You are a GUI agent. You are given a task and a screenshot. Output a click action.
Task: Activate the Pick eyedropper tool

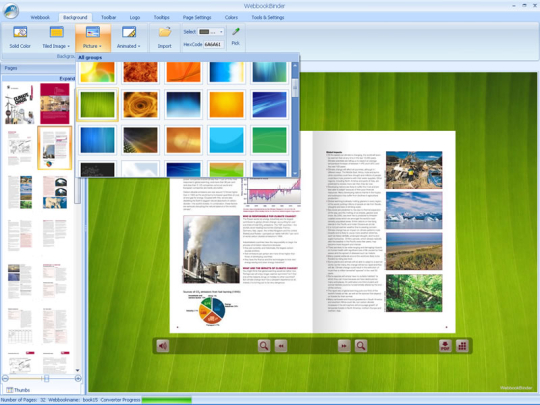pyautogui.click(x=236, y=32)
